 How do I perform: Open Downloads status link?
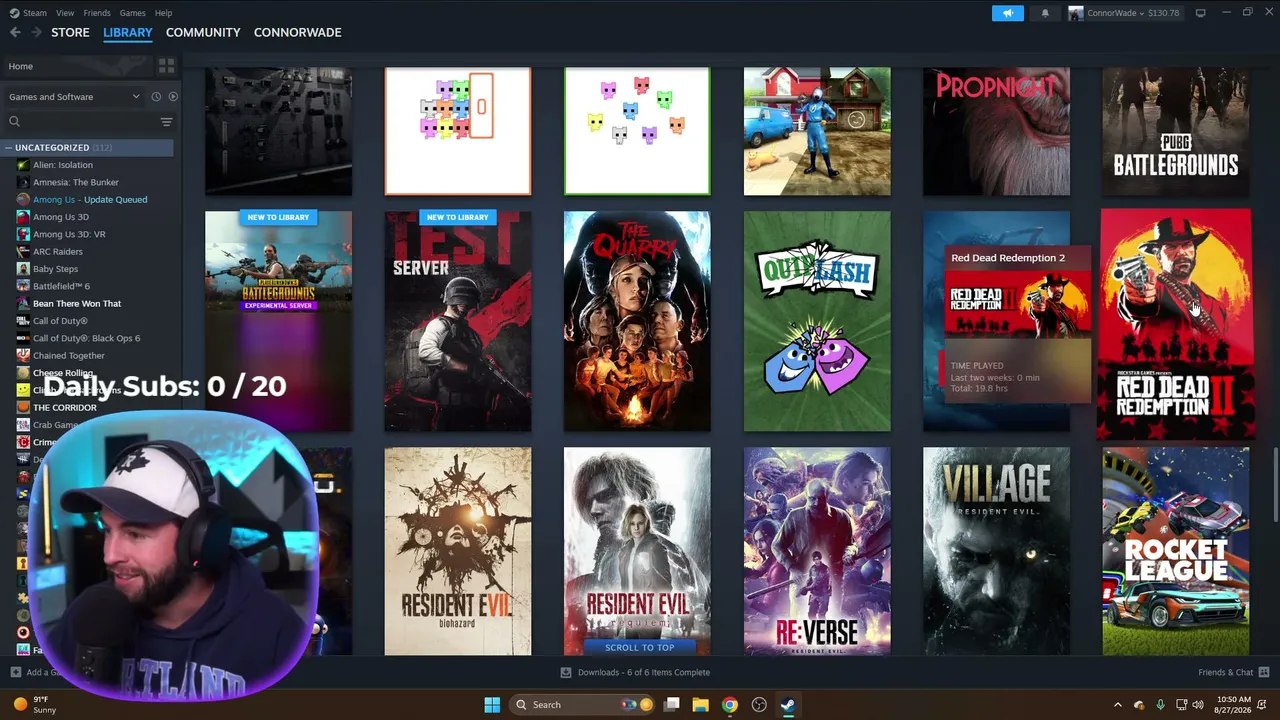pos(644,673)
